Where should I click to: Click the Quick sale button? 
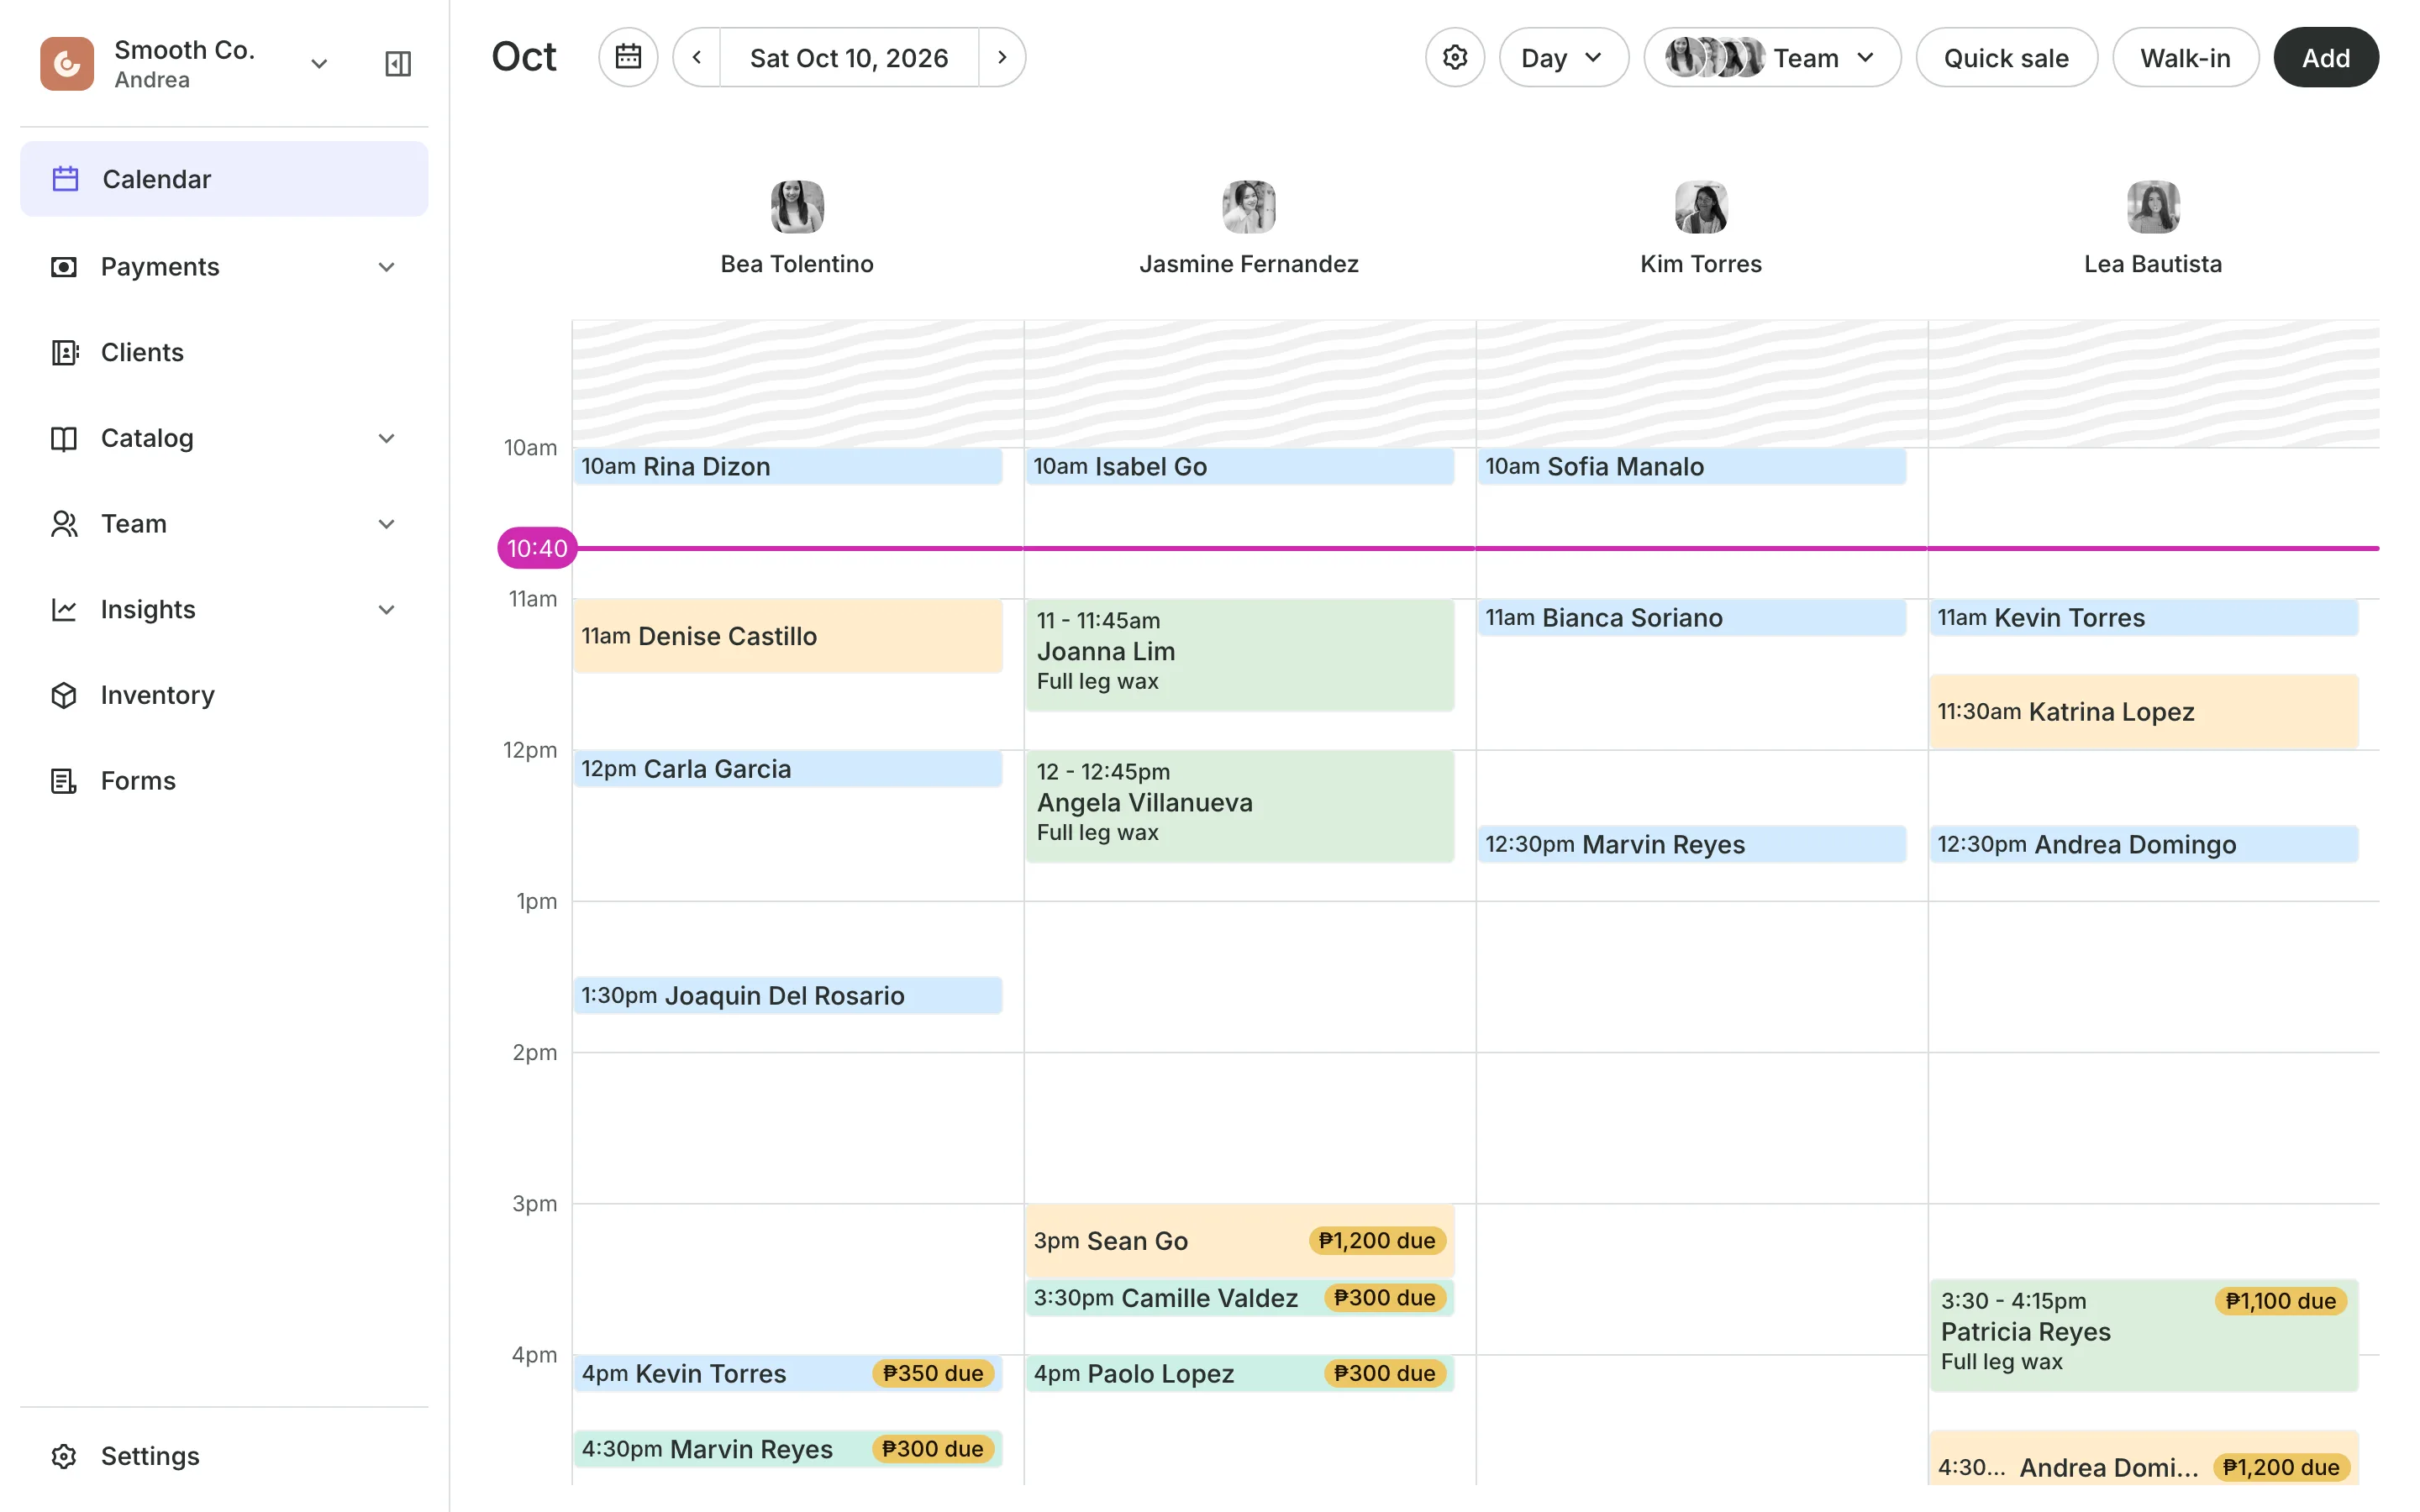click(x=2006, y=58)
